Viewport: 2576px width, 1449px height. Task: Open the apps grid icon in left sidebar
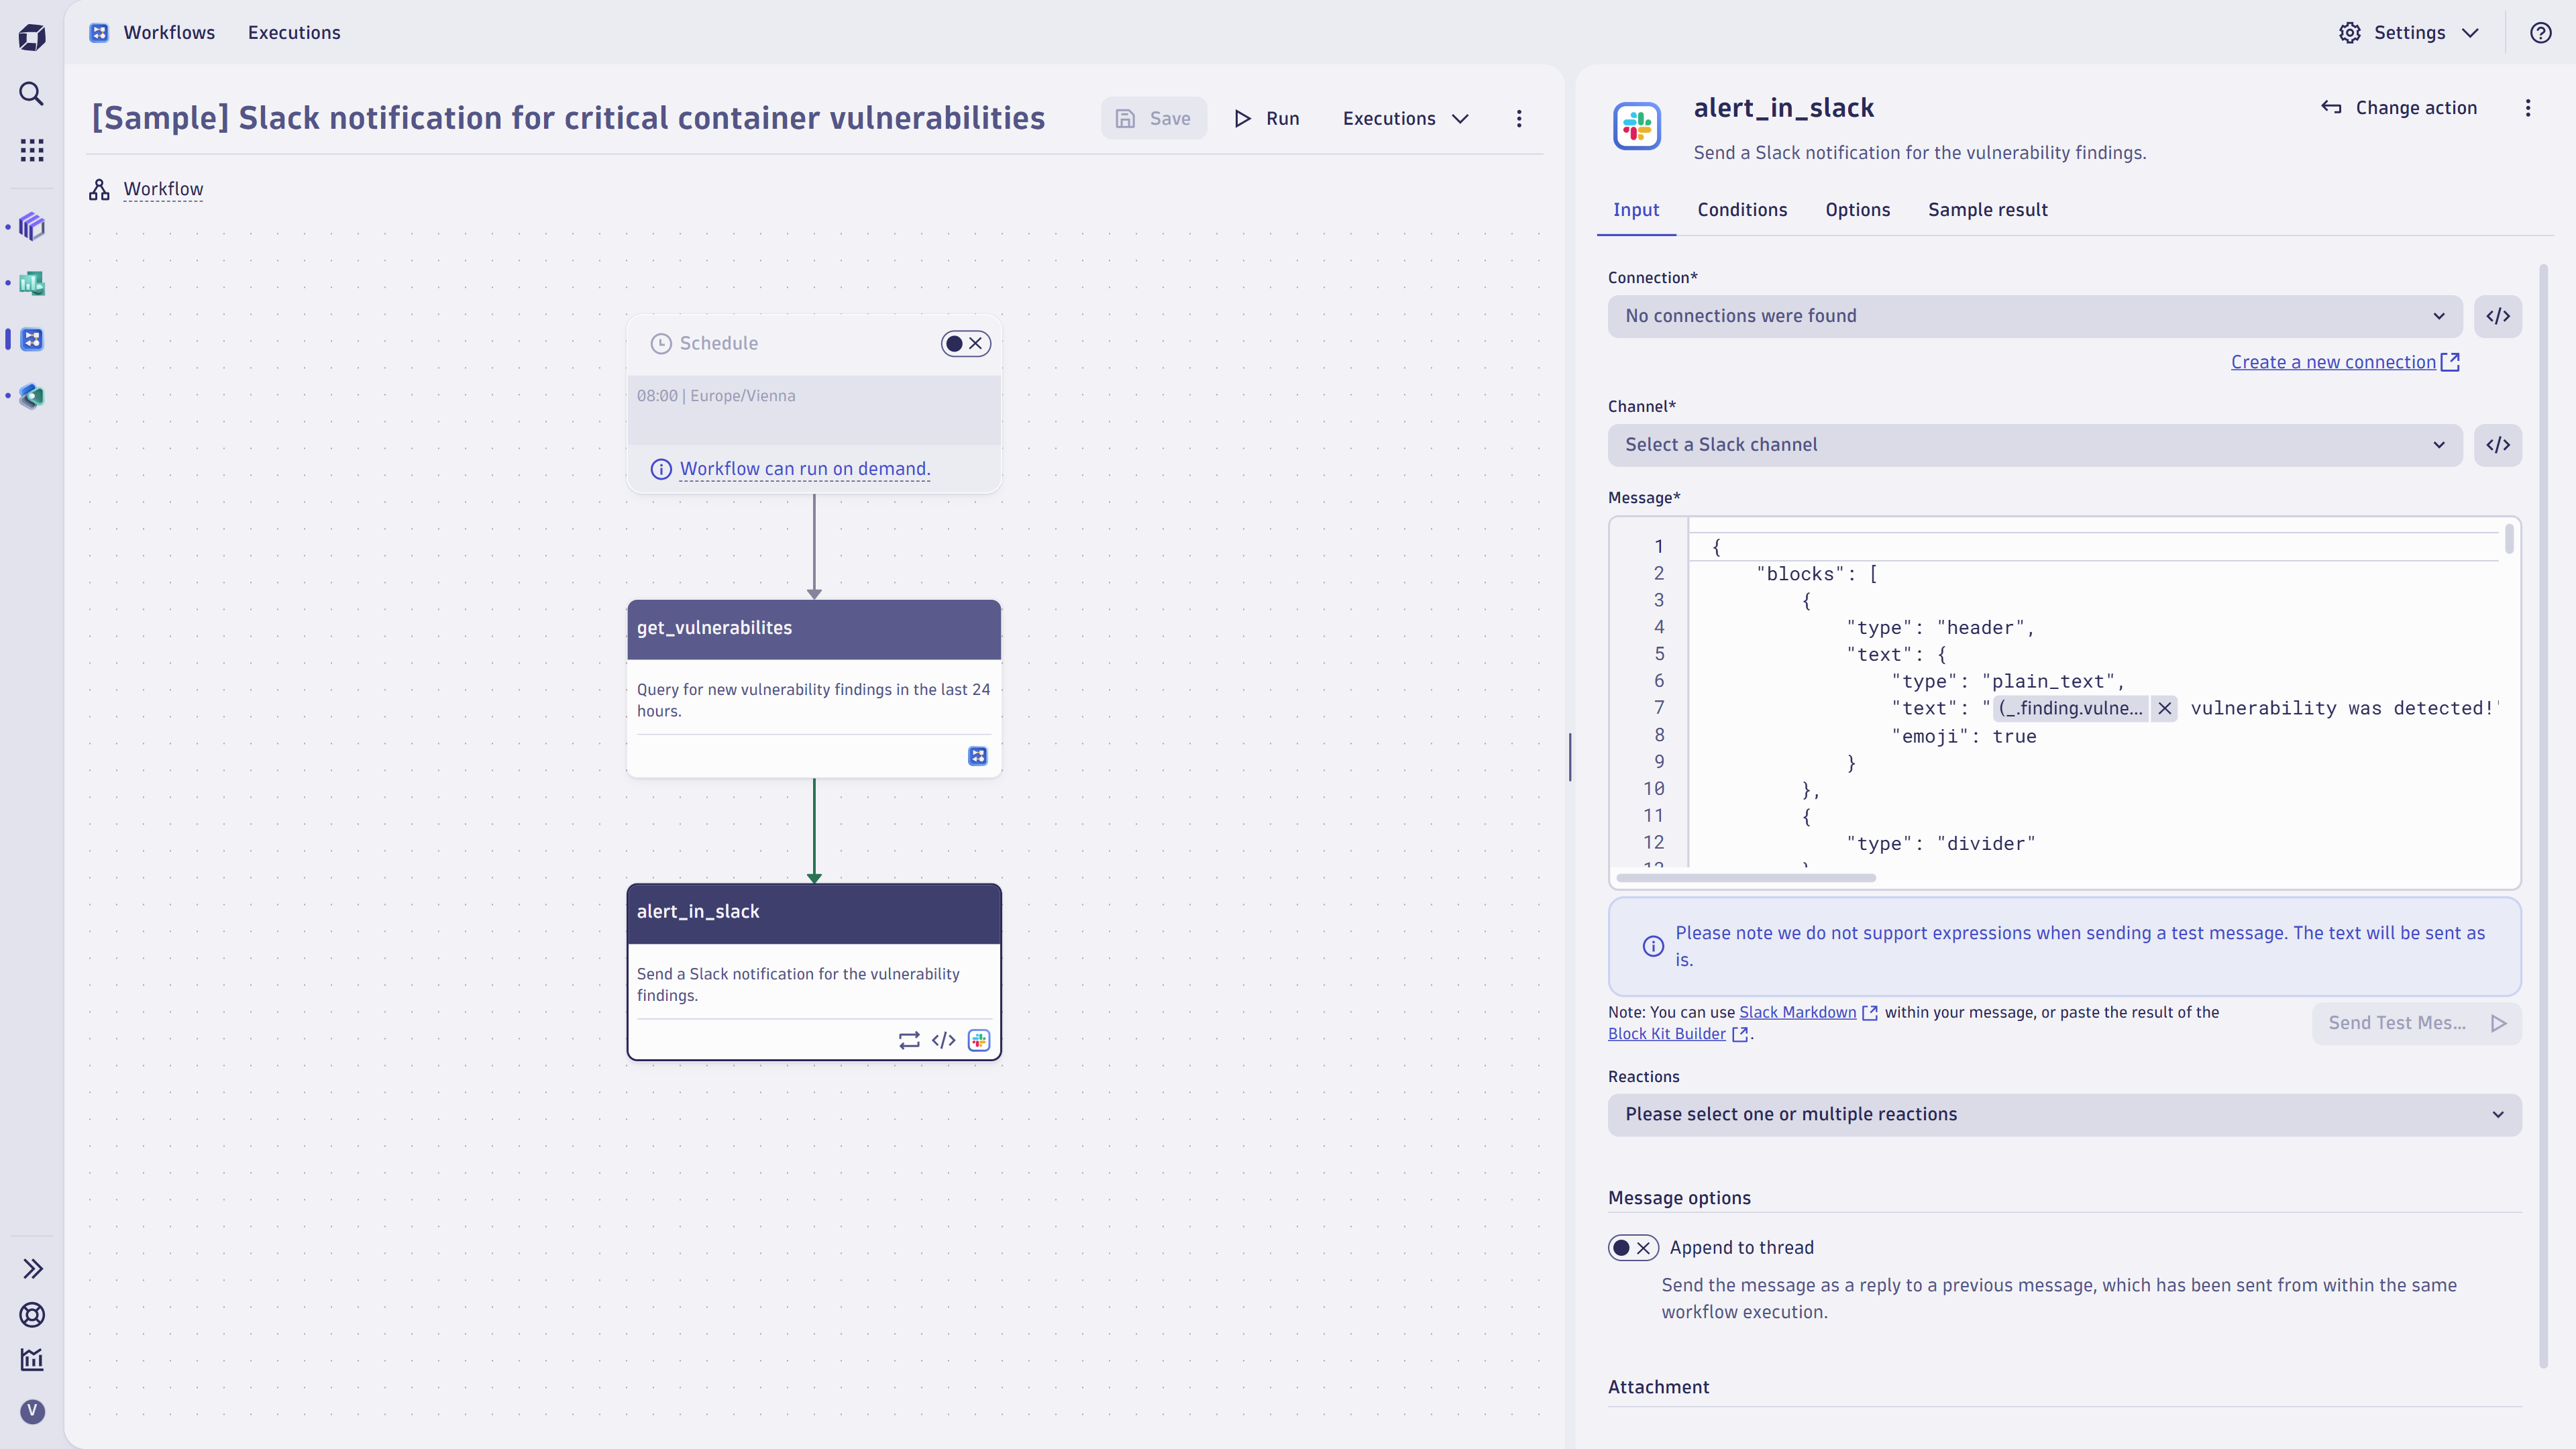31,150
